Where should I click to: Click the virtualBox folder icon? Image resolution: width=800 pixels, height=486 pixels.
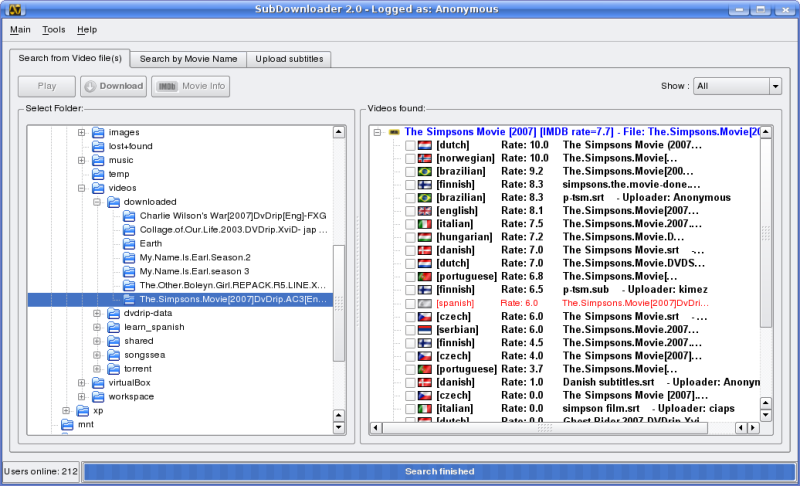point(98,382)
